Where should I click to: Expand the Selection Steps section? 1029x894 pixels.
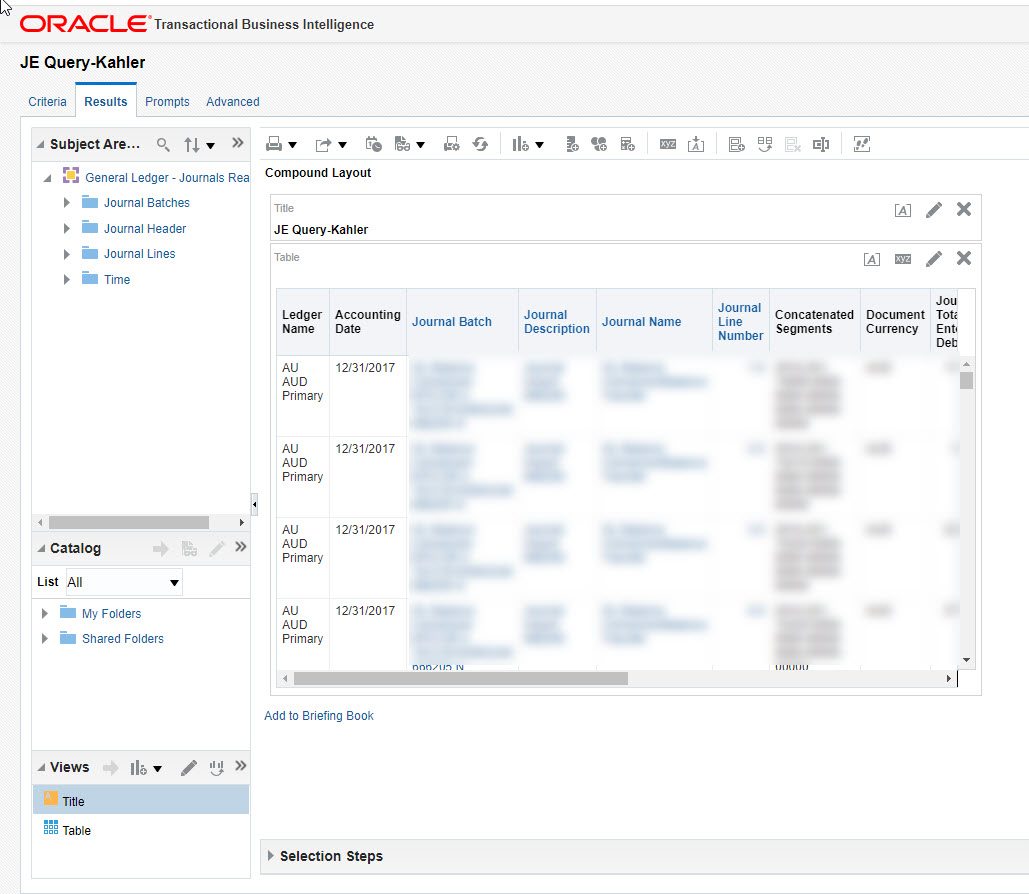click(270, 856)
